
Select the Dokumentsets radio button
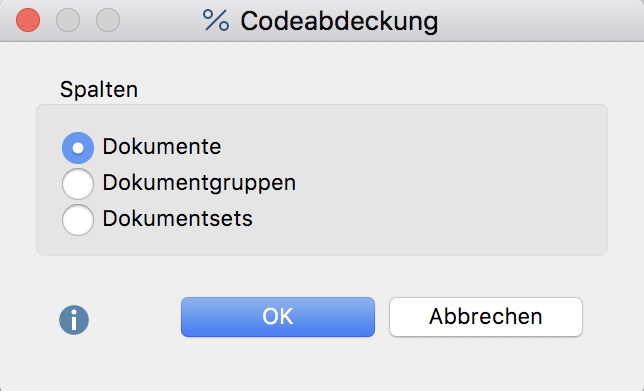[78, 220]
